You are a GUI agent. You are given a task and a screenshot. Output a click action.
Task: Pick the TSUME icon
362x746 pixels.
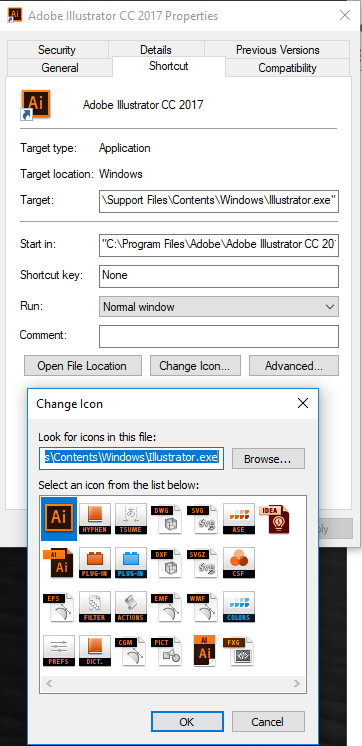[x=131, y=519]
